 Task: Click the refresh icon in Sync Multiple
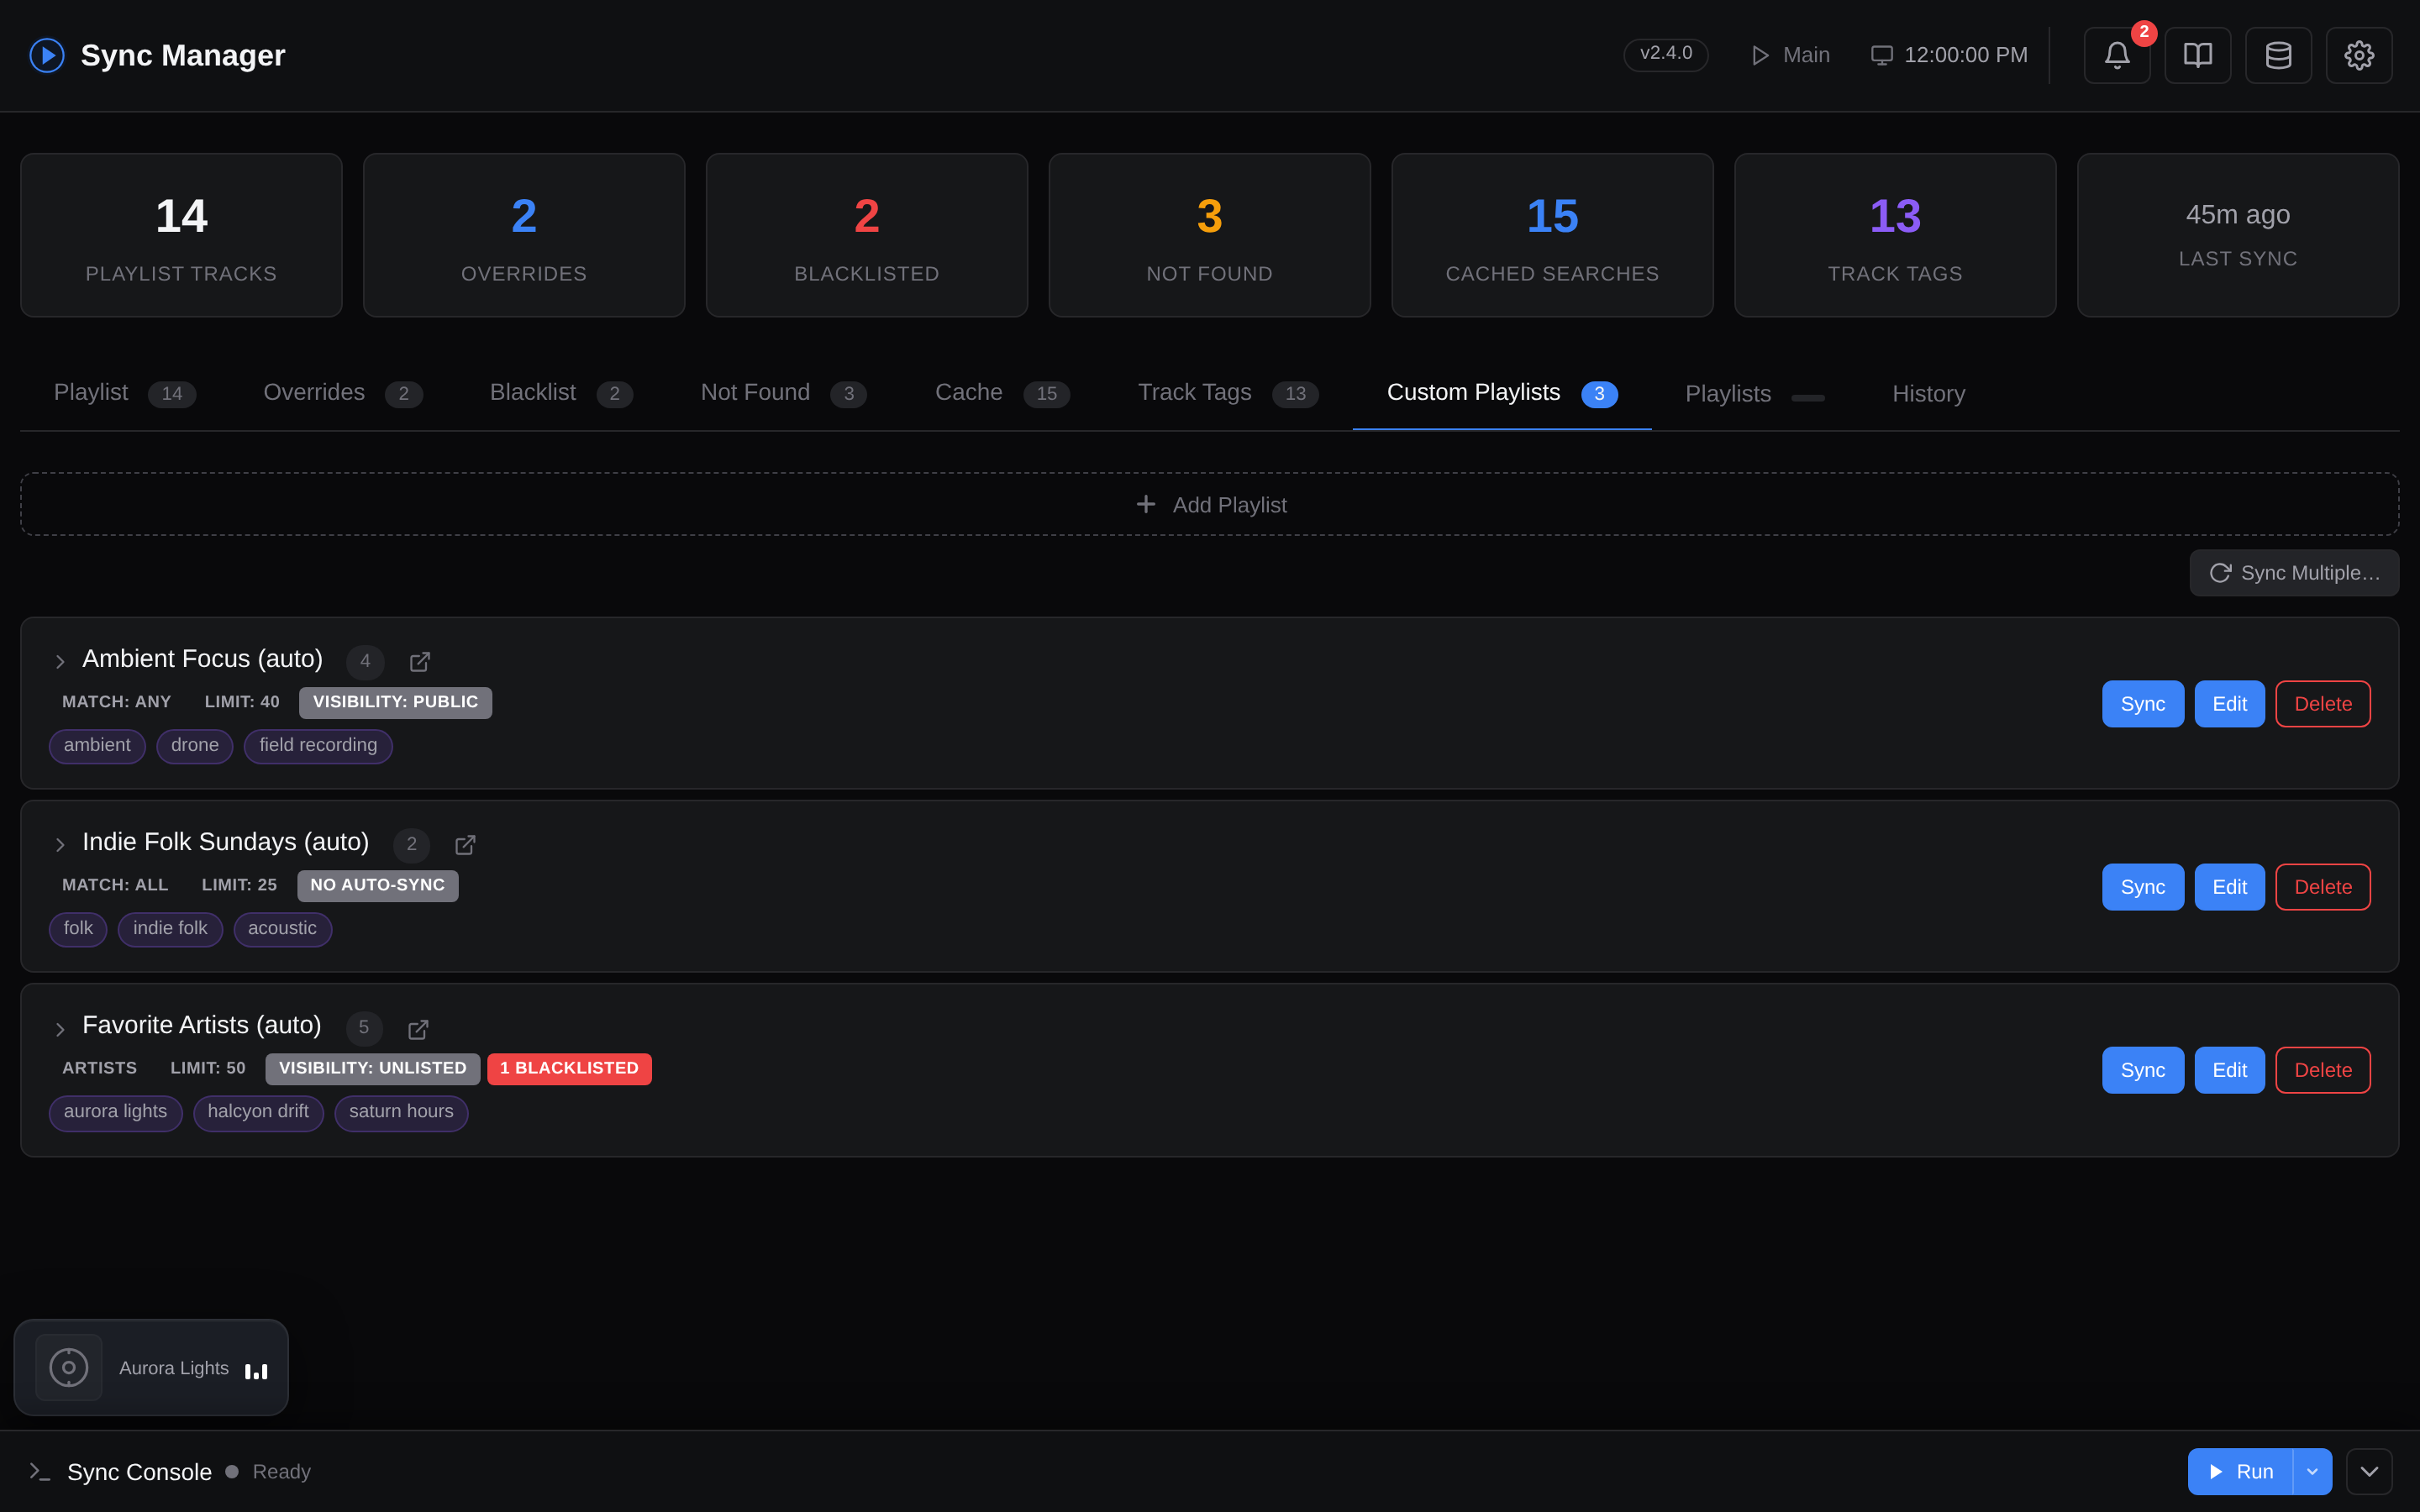point(2220,573)
